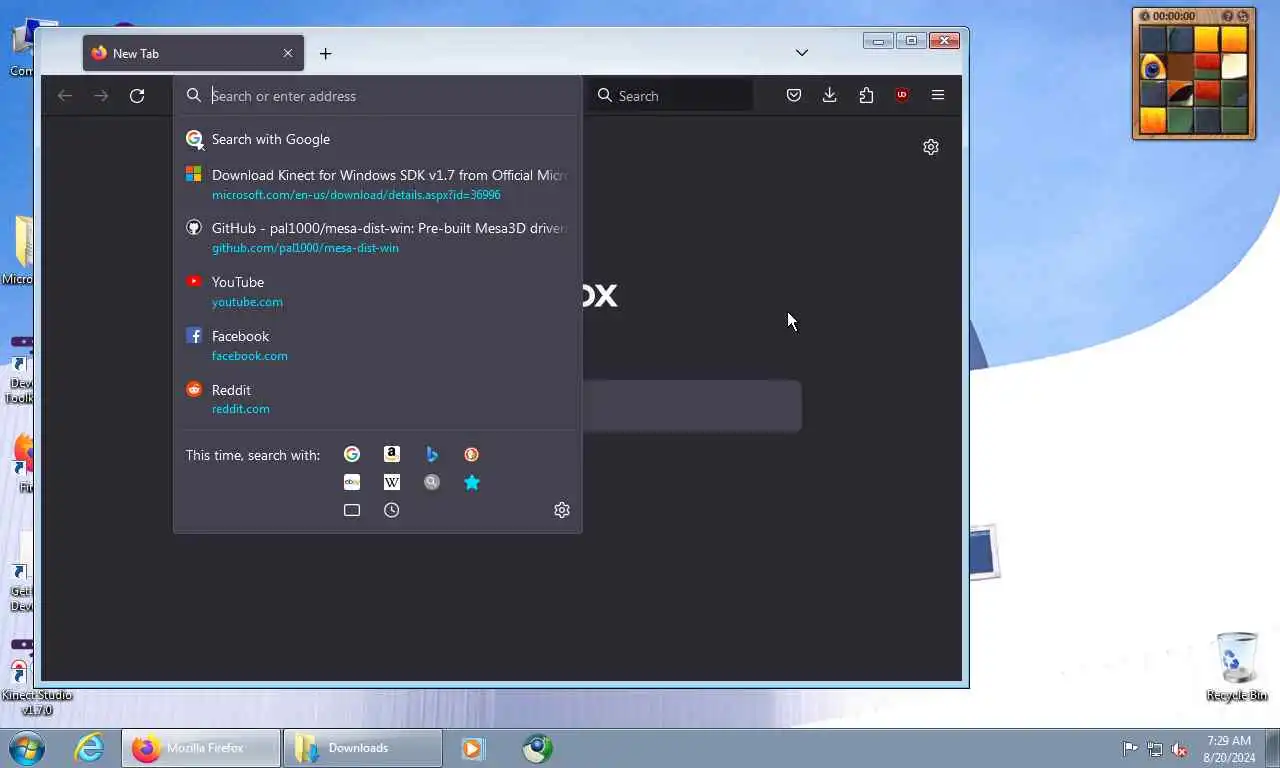Open the Extensions puzzle icon
1280x768 pixels.
click(866, 95)
